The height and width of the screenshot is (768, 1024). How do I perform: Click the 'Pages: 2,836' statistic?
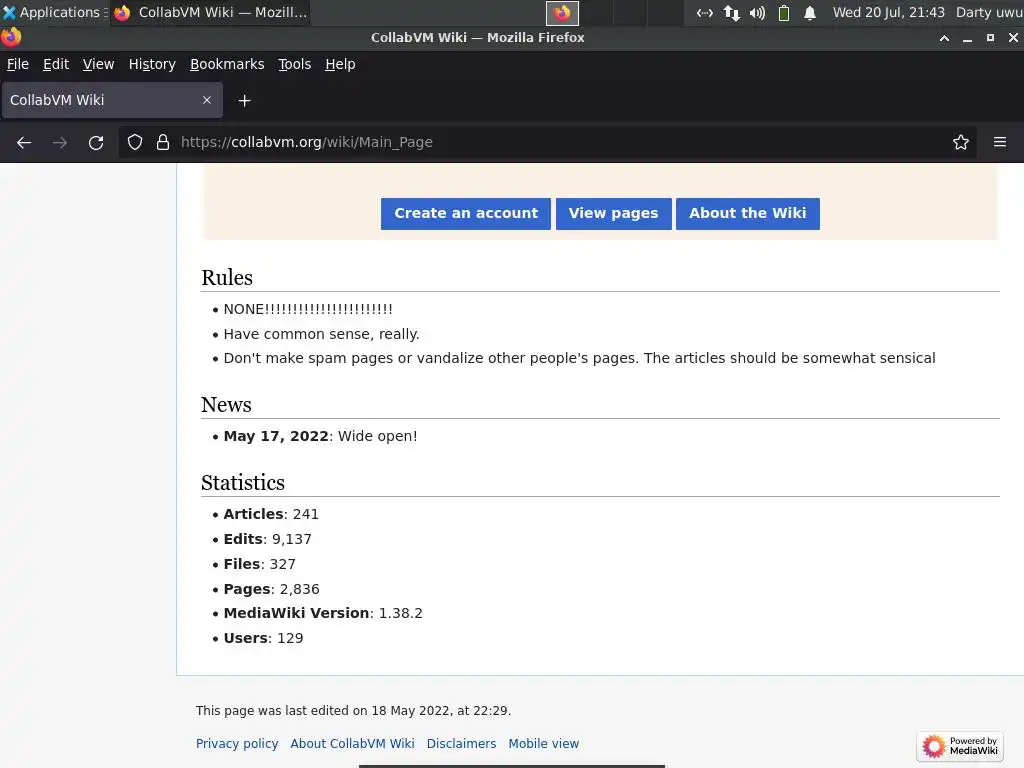[x=272, y=589]
